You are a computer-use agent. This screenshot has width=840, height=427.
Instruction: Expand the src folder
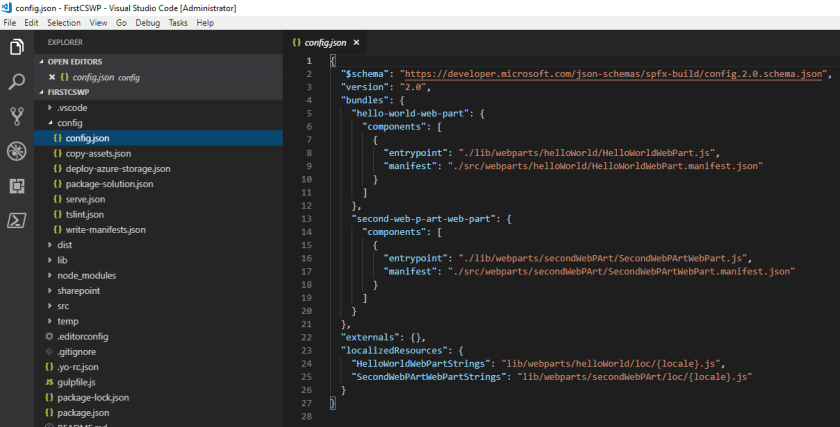62,306
